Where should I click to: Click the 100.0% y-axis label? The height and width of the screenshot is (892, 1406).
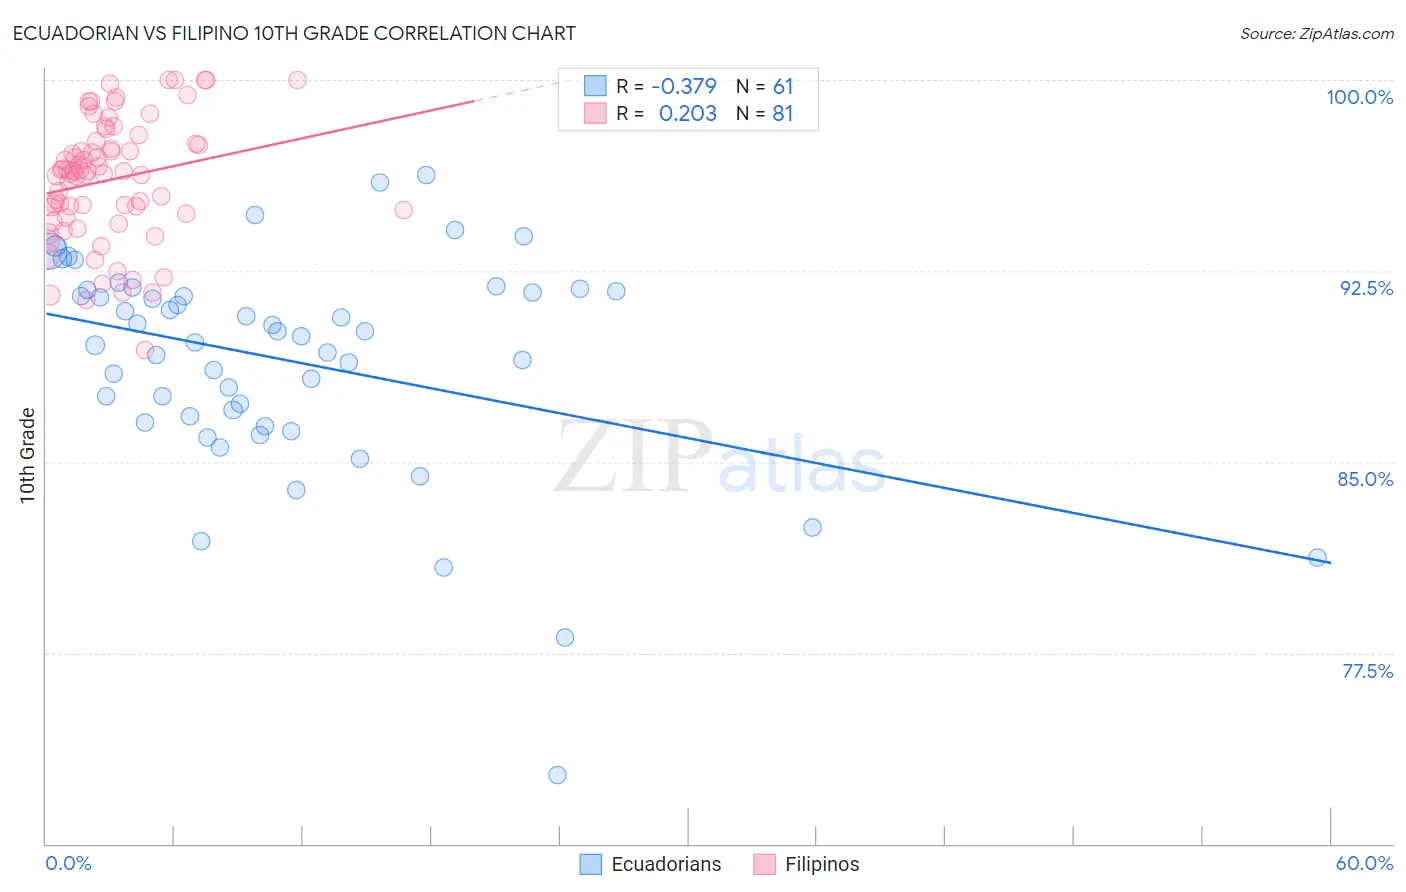[x=1360, y=97]
